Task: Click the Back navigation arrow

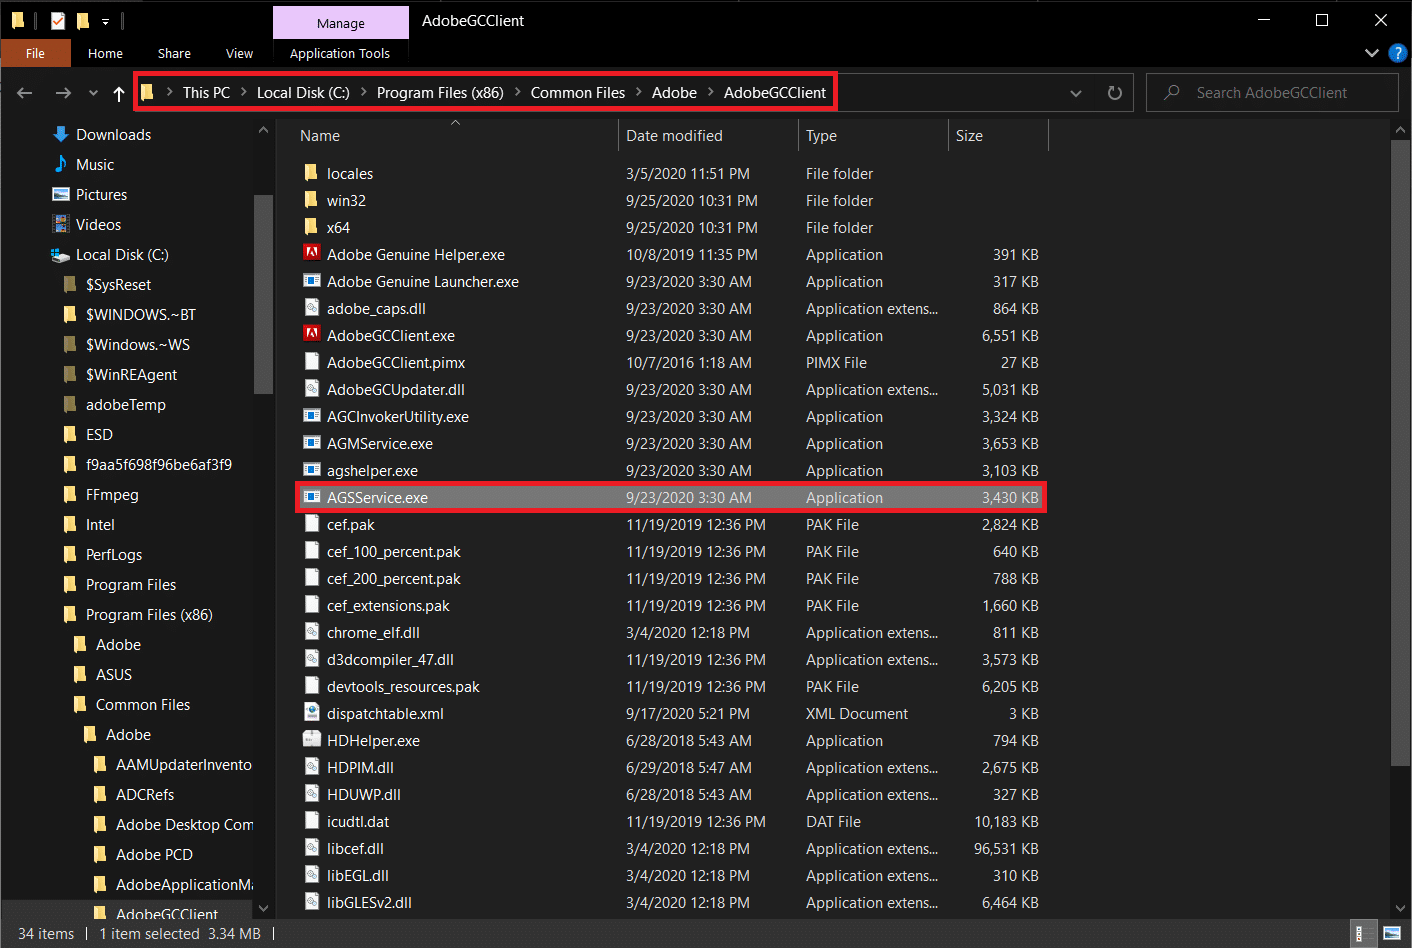Action: point(25,93)
